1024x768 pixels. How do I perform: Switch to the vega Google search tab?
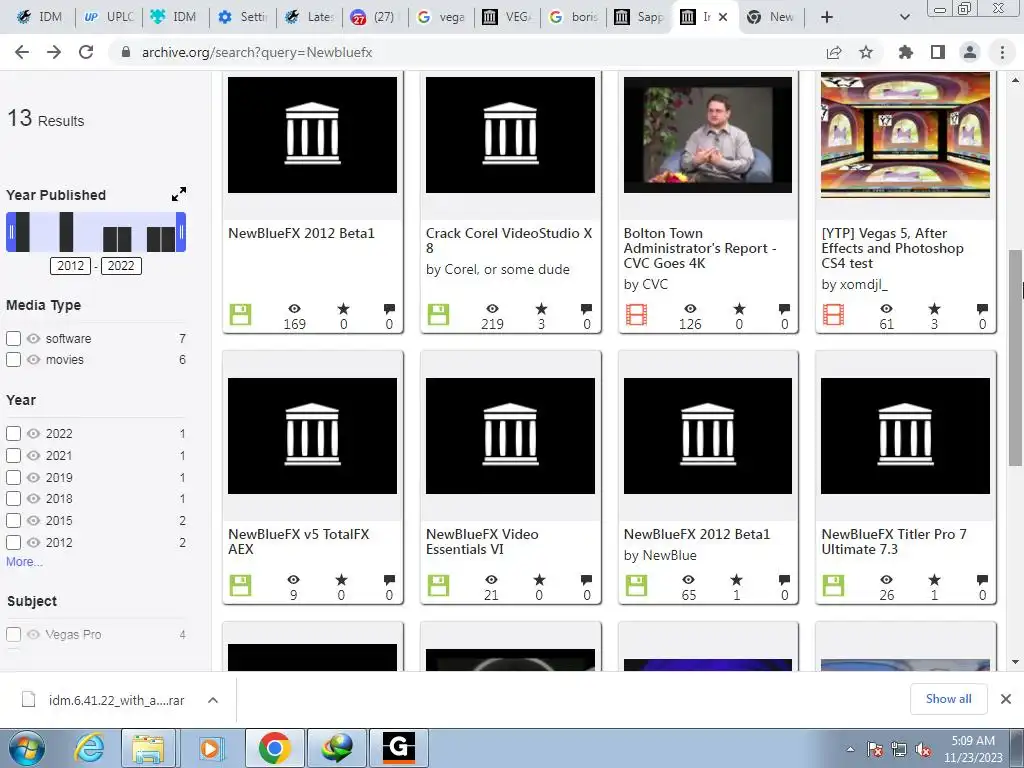click(441, 17)
